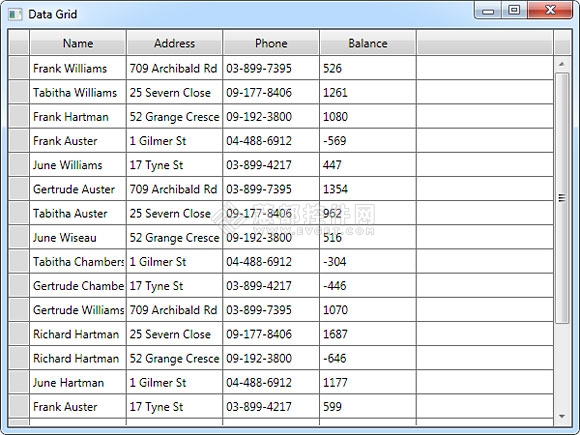Viewport: 580px width, 435px height.
Task: Click the Phone column header
Action: click(271, 43)
